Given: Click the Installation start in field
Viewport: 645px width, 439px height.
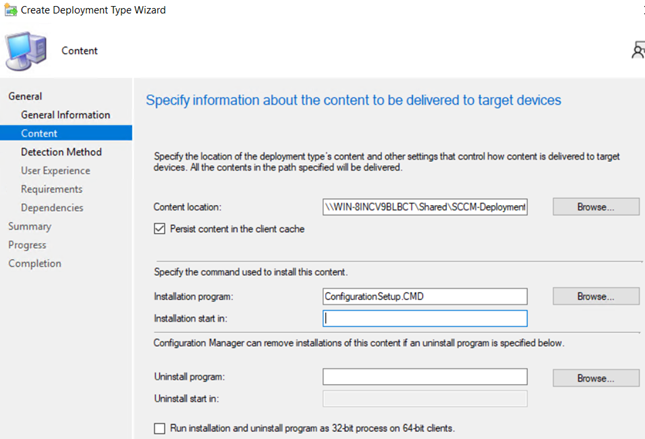Looking at the screenshot, I should tap(425, 319).
